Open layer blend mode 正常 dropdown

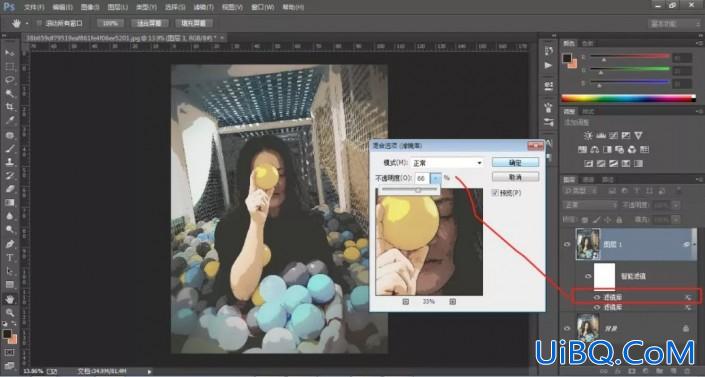(590, 205)
